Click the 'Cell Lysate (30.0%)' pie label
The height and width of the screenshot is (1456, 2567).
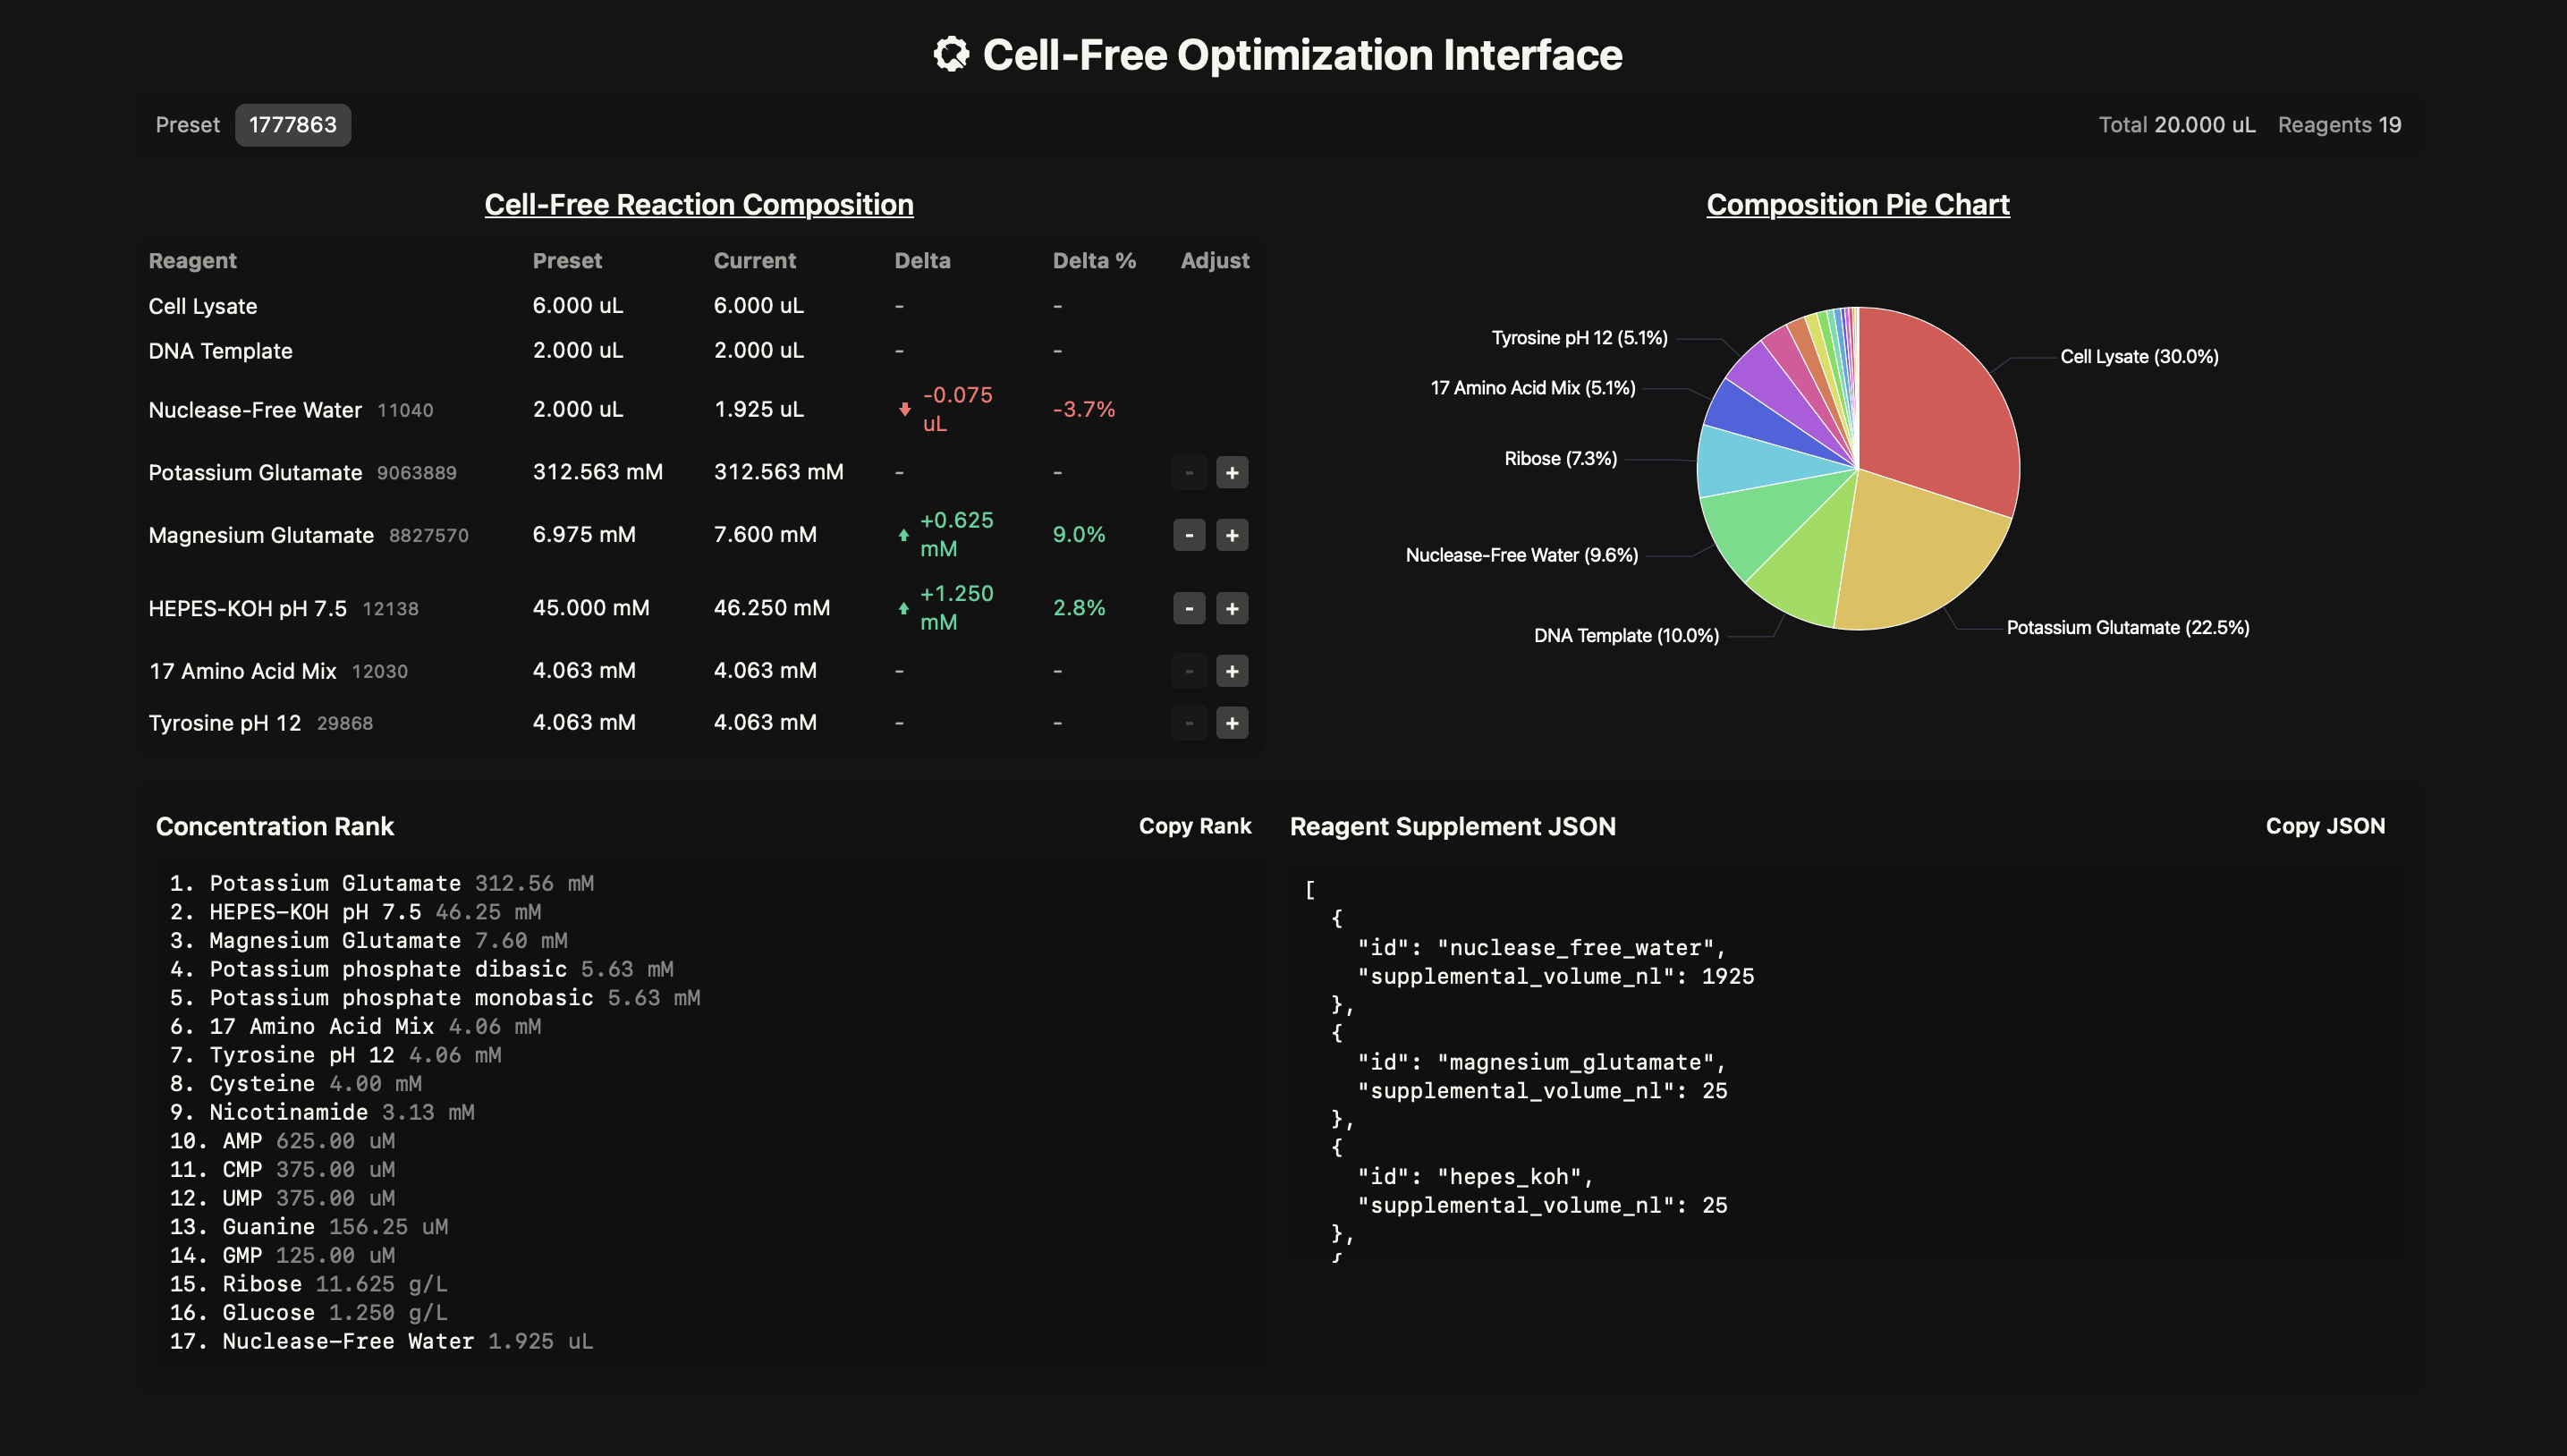coord(2139,357)
